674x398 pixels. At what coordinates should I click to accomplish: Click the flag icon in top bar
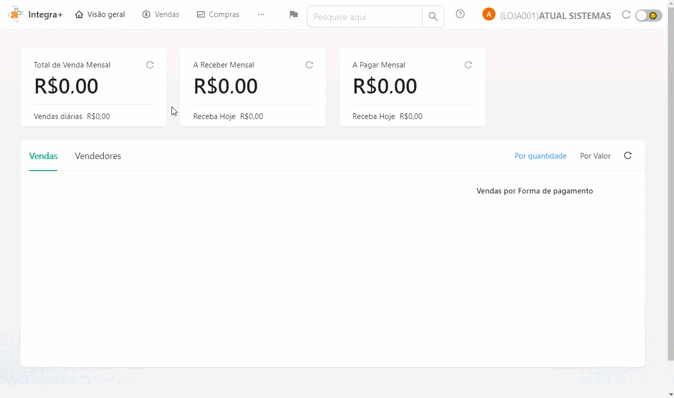coord(294,15)
